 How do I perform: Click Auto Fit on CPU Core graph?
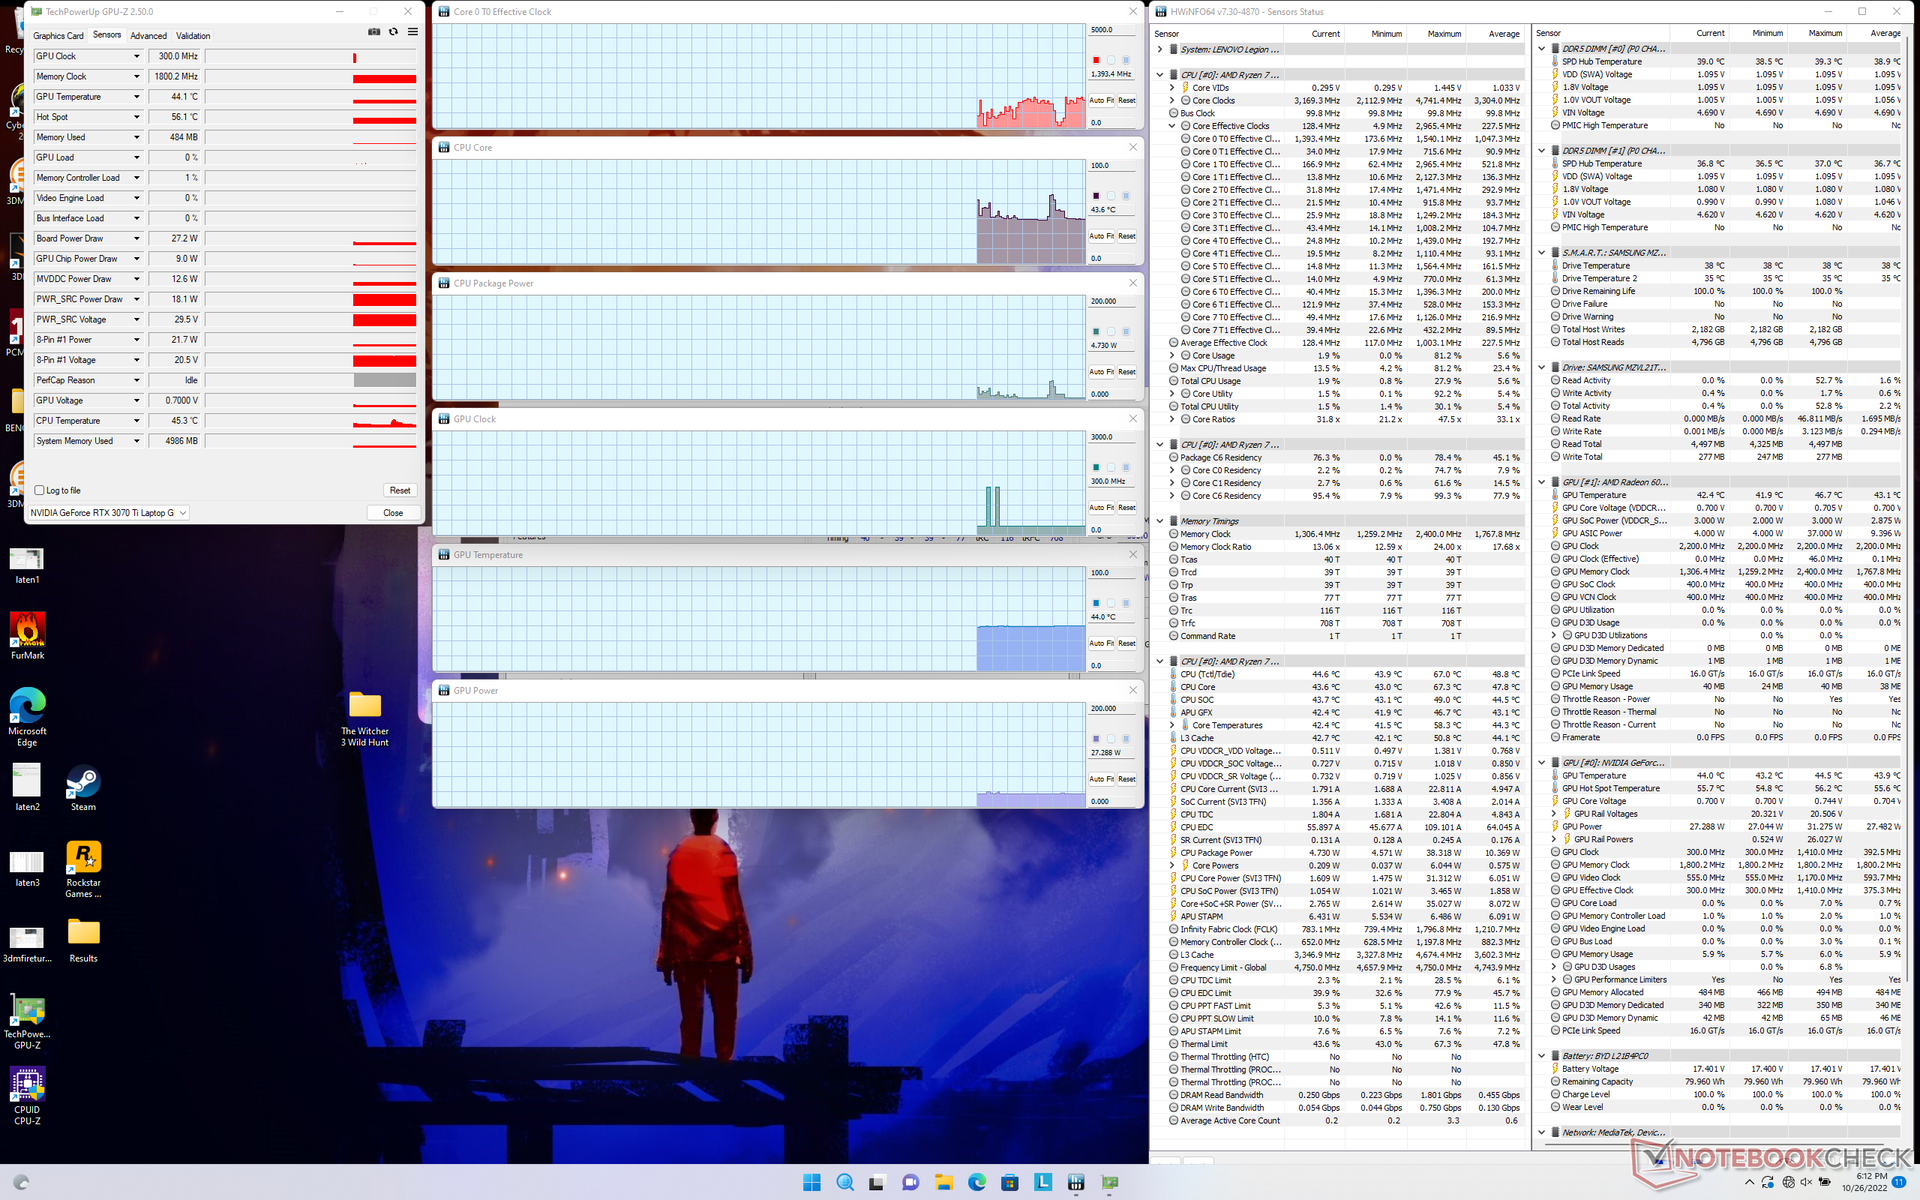(x=1101, y=236)
